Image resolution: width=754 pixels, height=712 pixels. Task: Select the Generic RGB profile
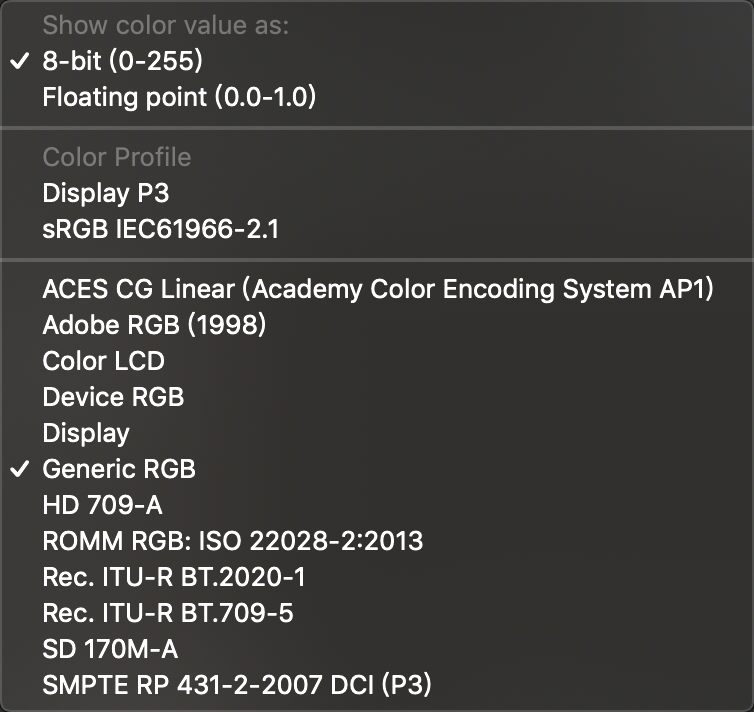119,469
